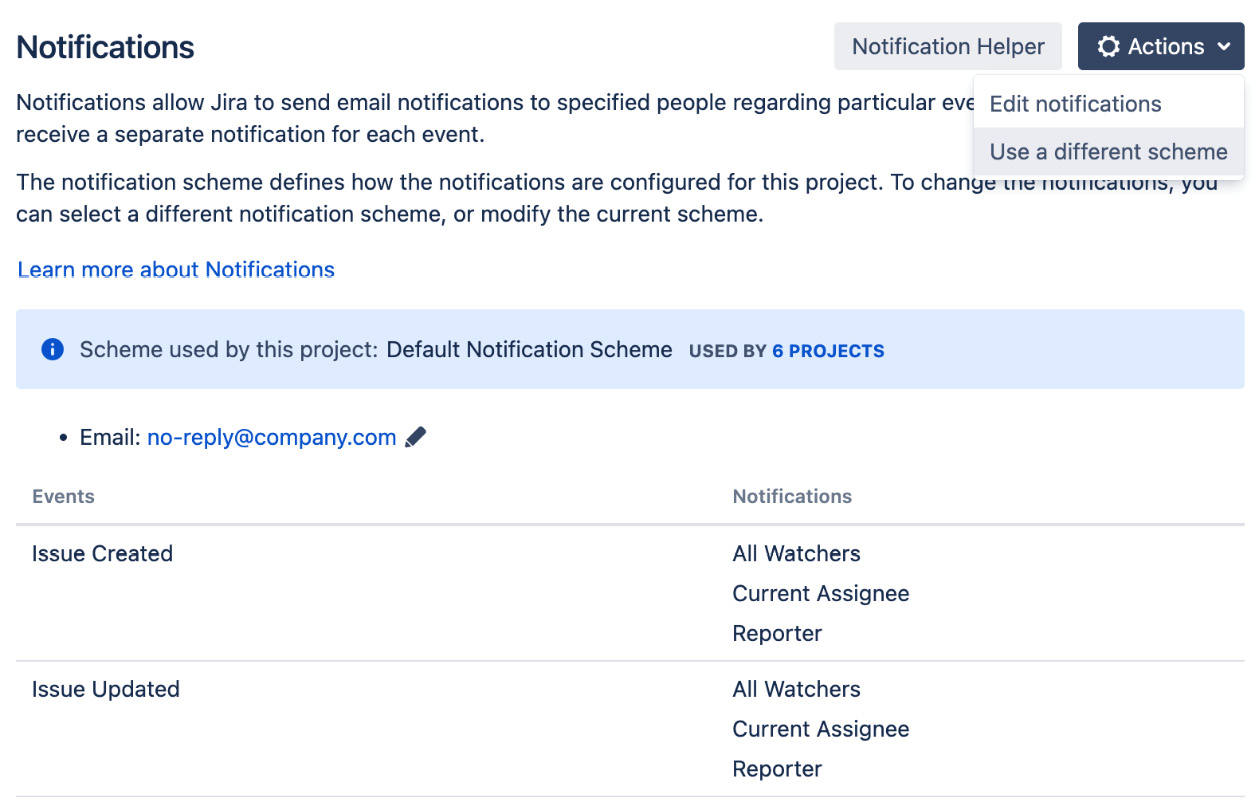1259x810 pixels.
Task: Click the blue info icon in the scheme banner
Action: tap(52, 349)
